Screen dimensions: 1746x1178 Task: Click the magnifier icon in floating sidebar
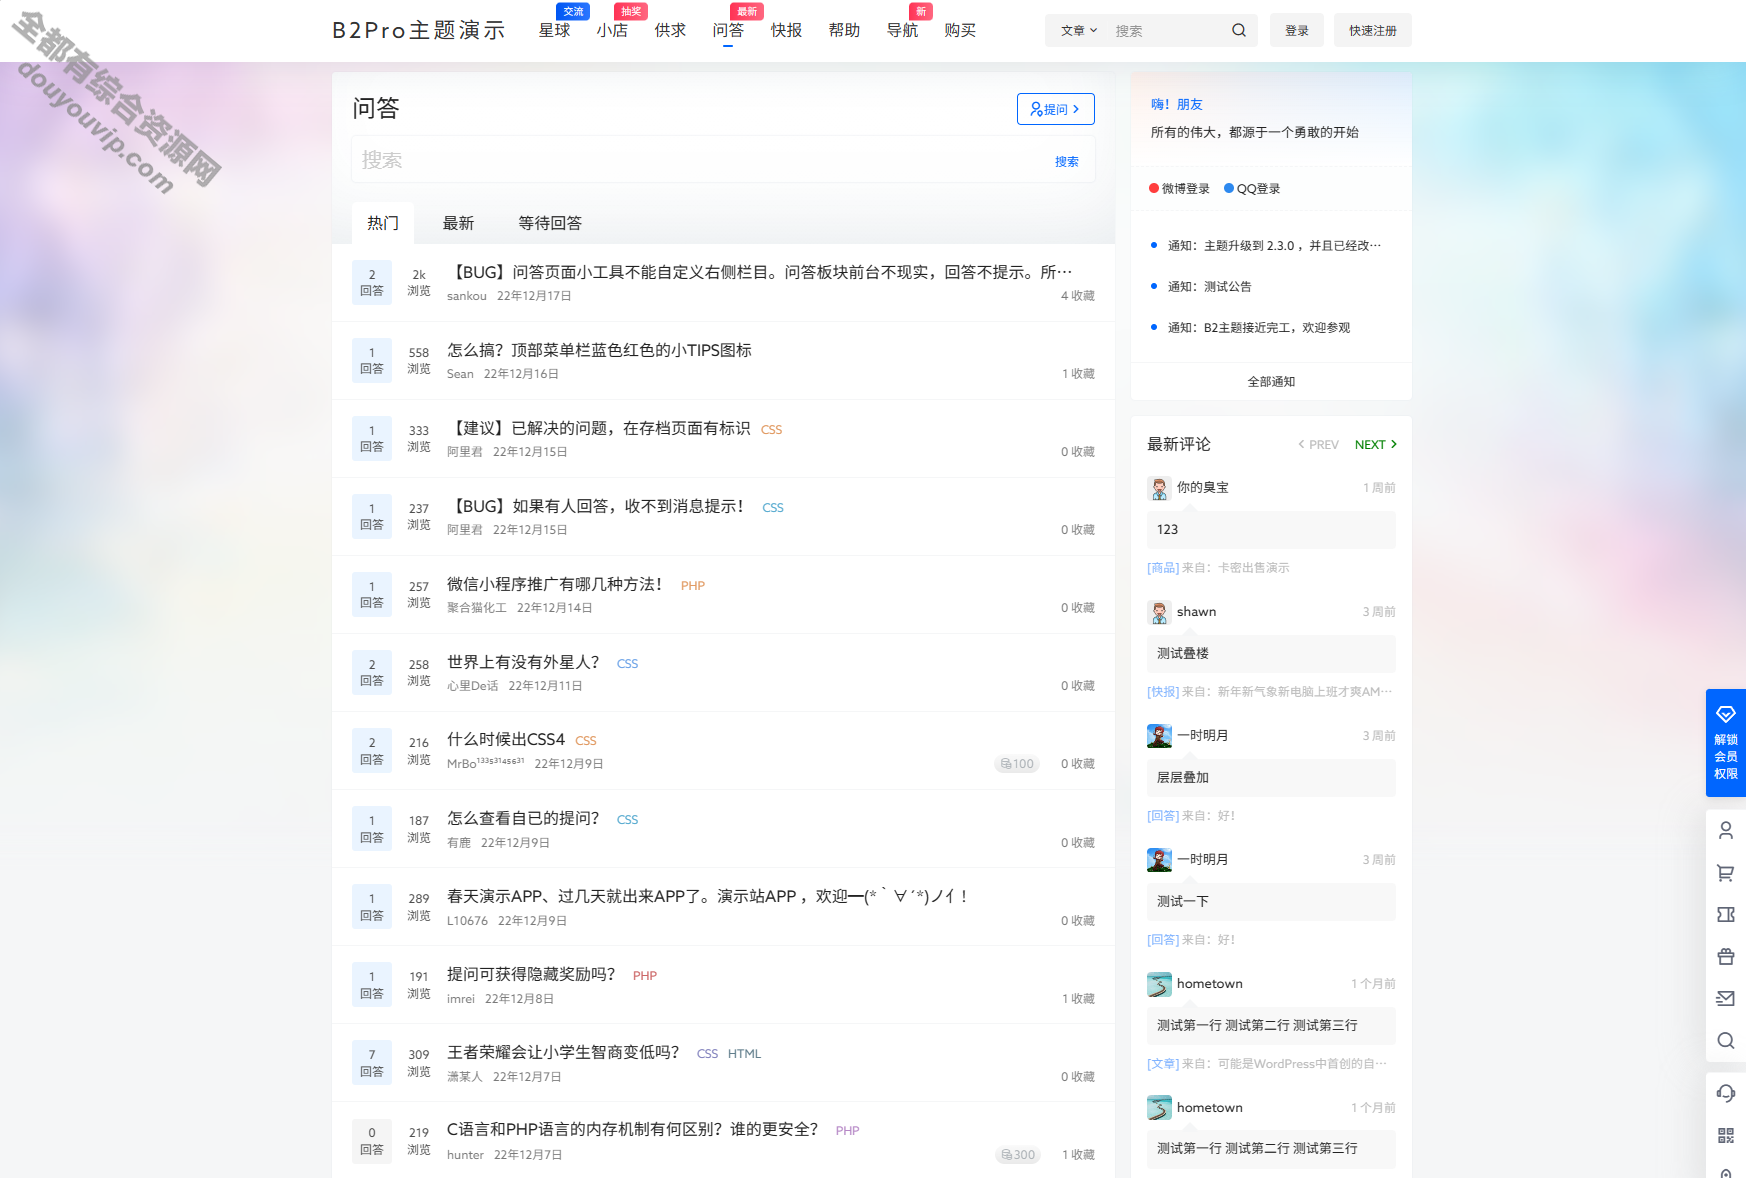(x=1725, y=1041)
